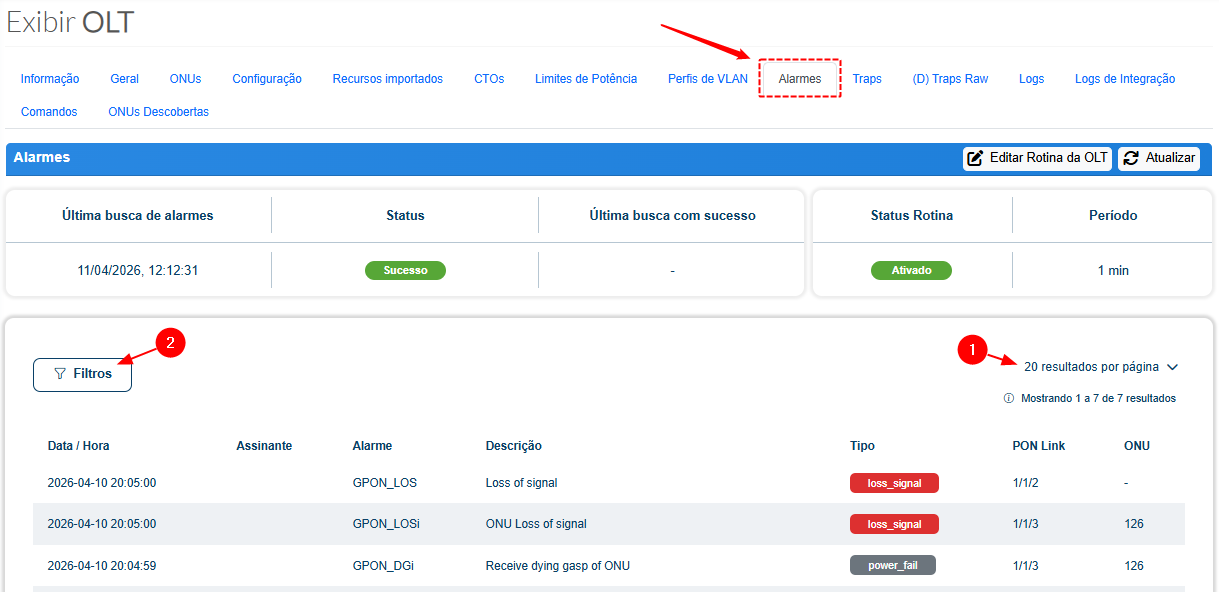Click the info icon beside Mostrando results
Image resolution: width=1219 pixels, height=592 pixels.
coord(1009,398)
